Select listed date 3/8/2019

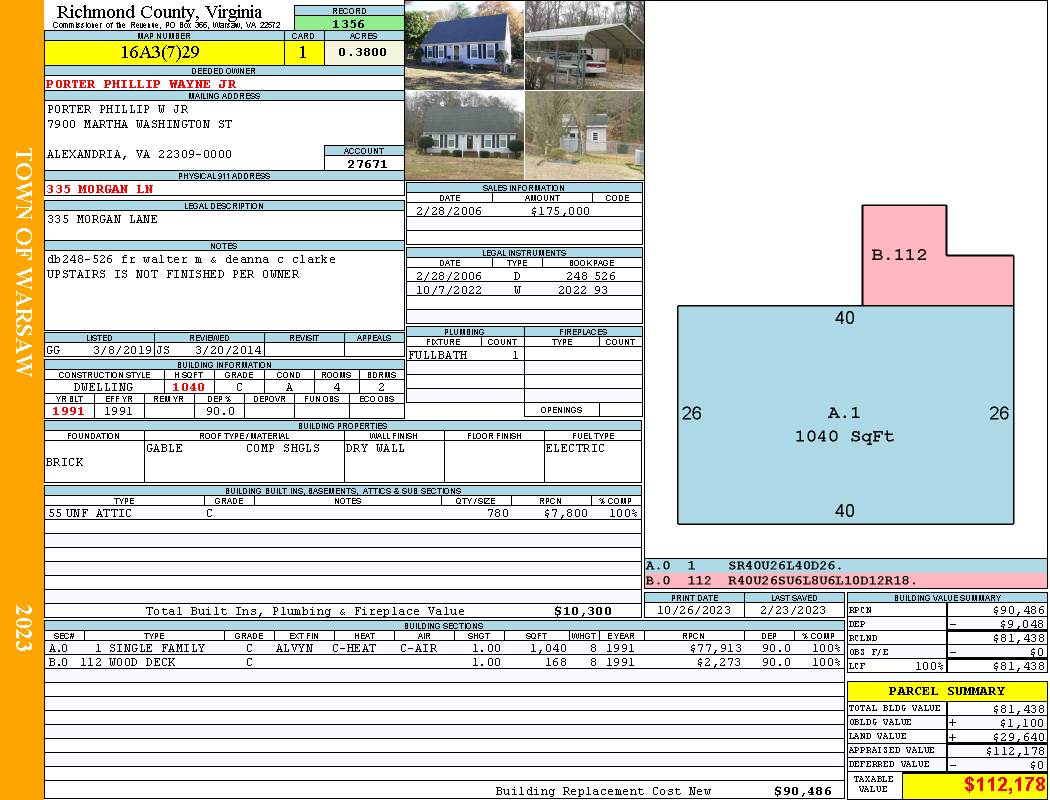click(122, 350)
